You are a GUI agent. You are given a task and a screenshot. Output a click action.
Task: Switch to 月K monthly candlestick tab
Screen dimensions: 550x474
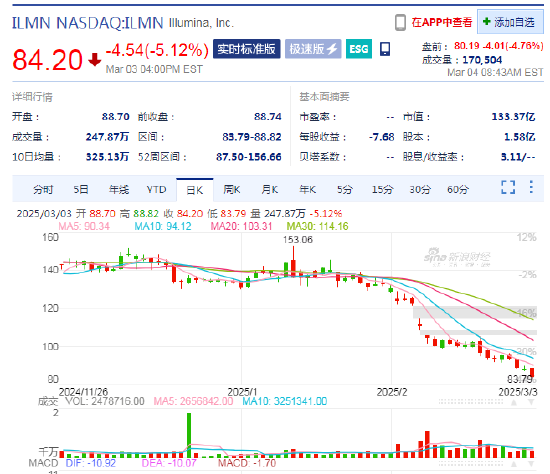click(x=270, y=190)
